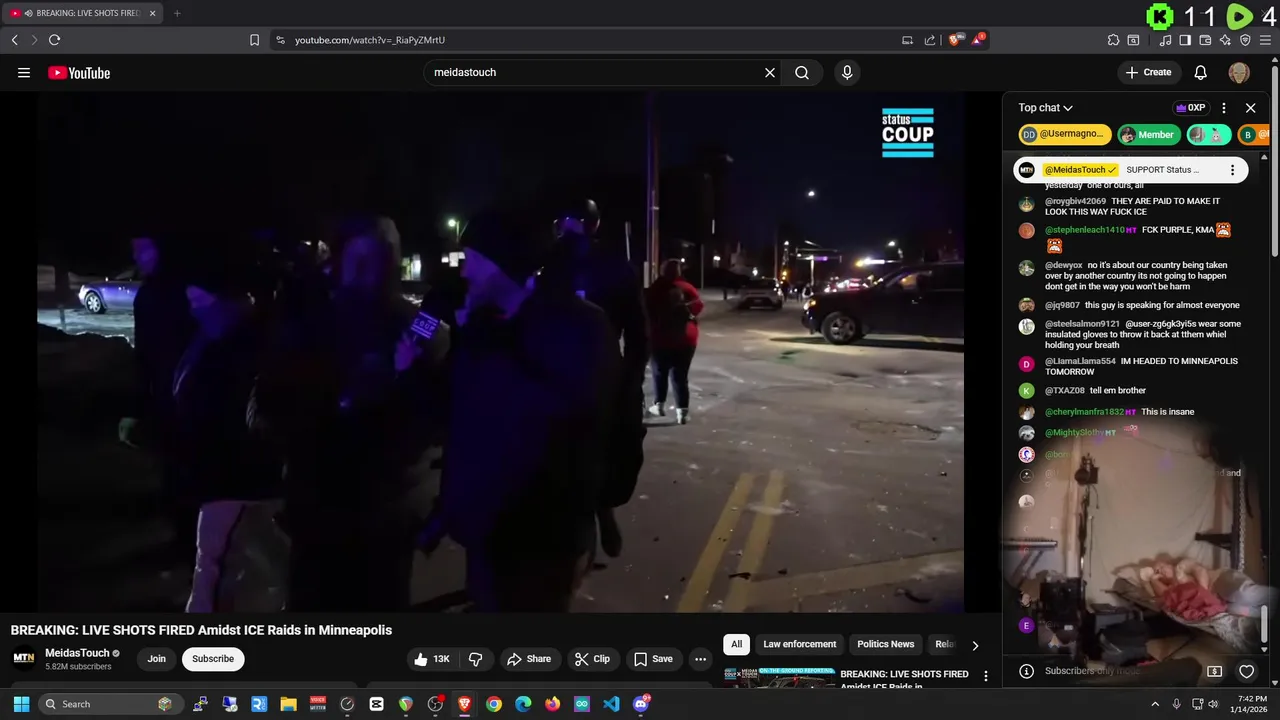Open the pinned MeidasTouch message menu
The height and width of the screenshot is (720, 1280).
coord(1233,170)
